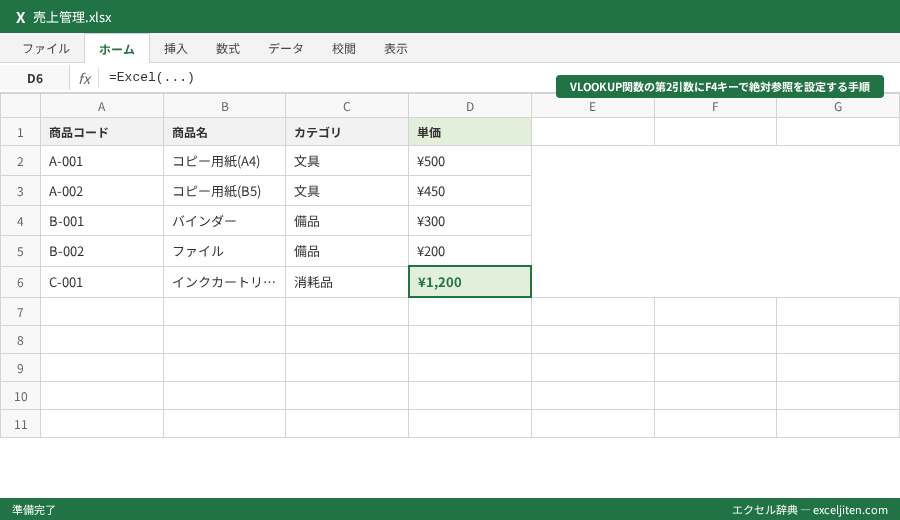This screenshot has height=520, width=900.
Task: Select row 4 header
Action: point(20,221)
